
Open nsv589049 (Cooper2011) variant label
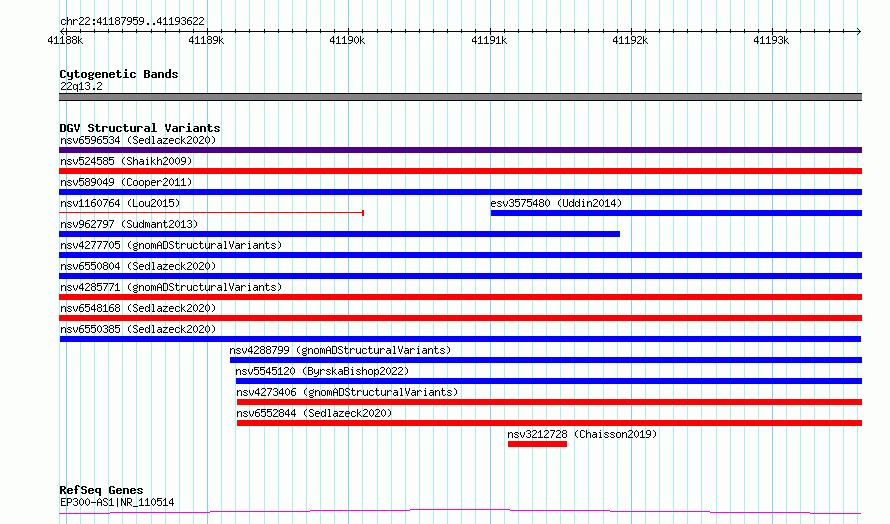pos(126,182)
